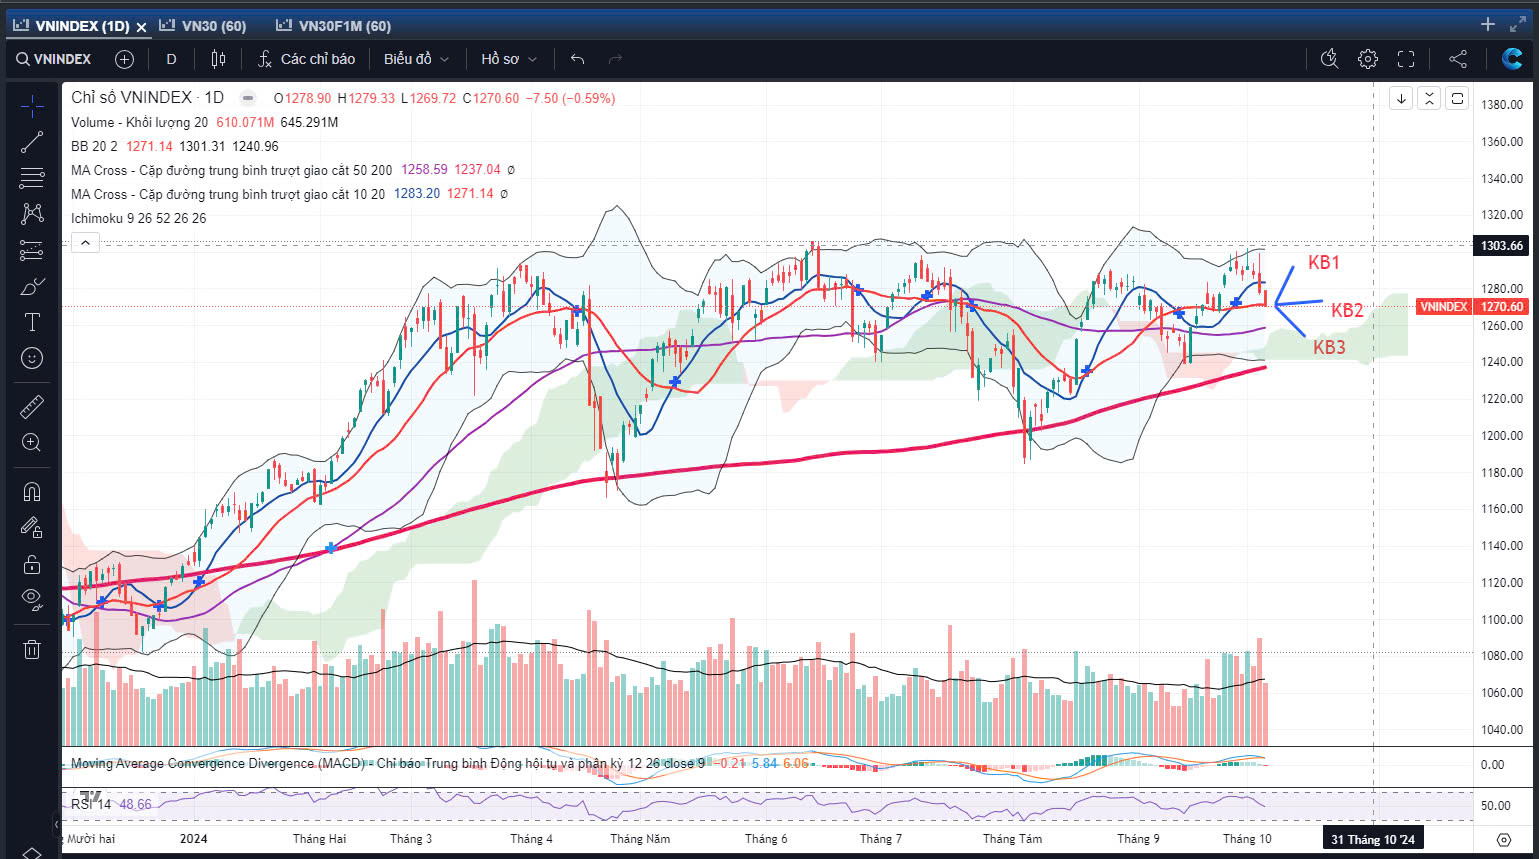Collapse the main chart pane

click(1429, 98)
